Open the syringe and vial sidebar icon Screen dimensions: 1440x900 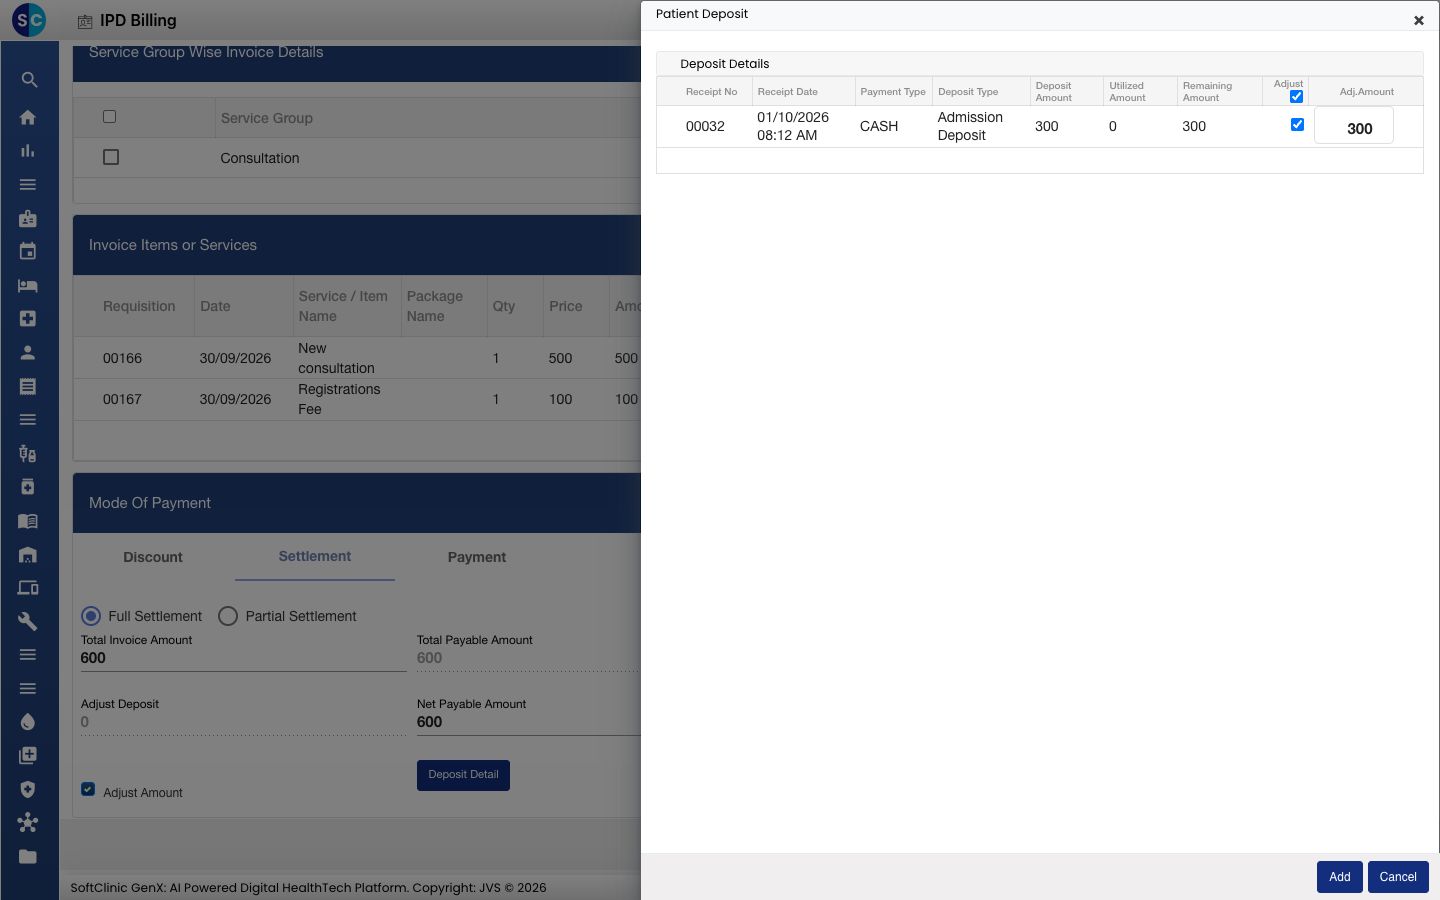coord(28,454)
